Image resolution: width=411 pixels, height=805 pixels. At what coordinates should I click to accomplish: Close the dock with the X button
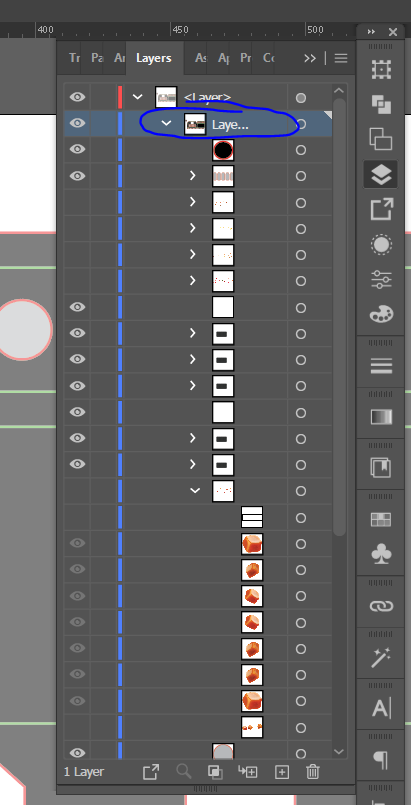click(x=393, y=32)
